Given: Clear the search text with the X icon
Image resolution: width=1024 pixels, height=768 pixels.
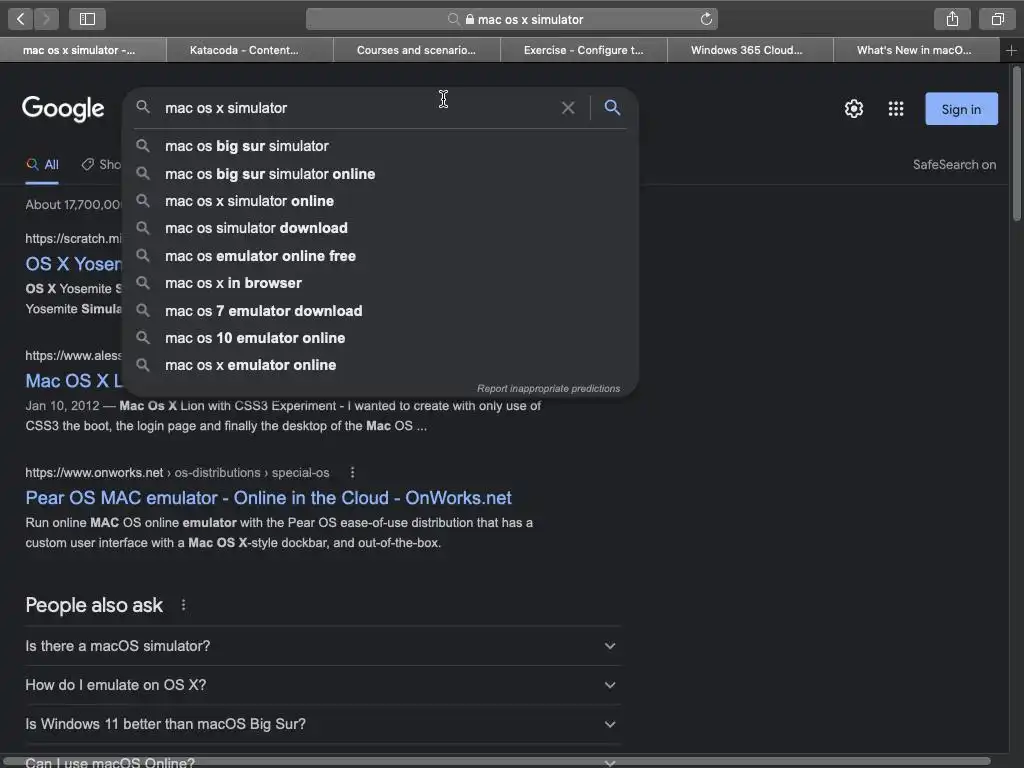Looking at the screenshot, I should point(568,108).
